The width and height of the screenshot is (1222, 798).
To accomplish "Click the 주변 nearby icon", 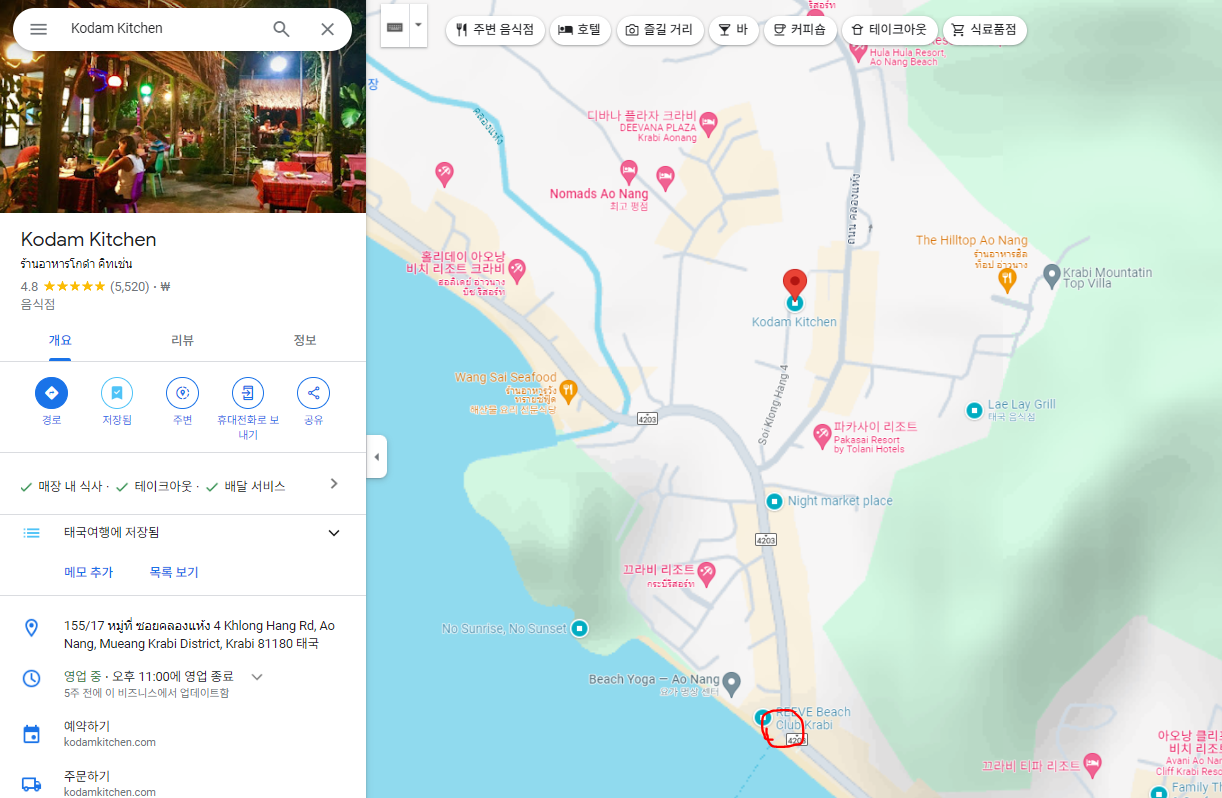I will click(182, 393).
